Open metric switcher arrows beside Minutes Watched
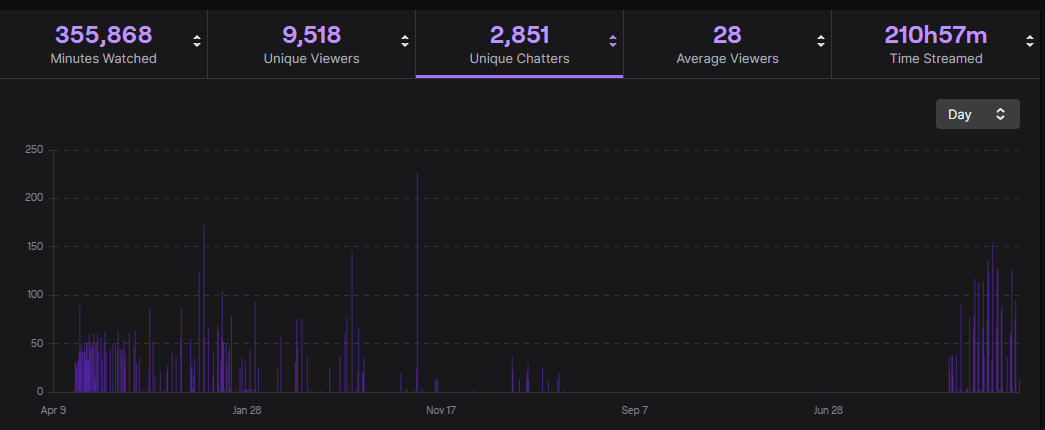Image resolution: width=1045 pixels, height=430 pixels. point(197,41)
